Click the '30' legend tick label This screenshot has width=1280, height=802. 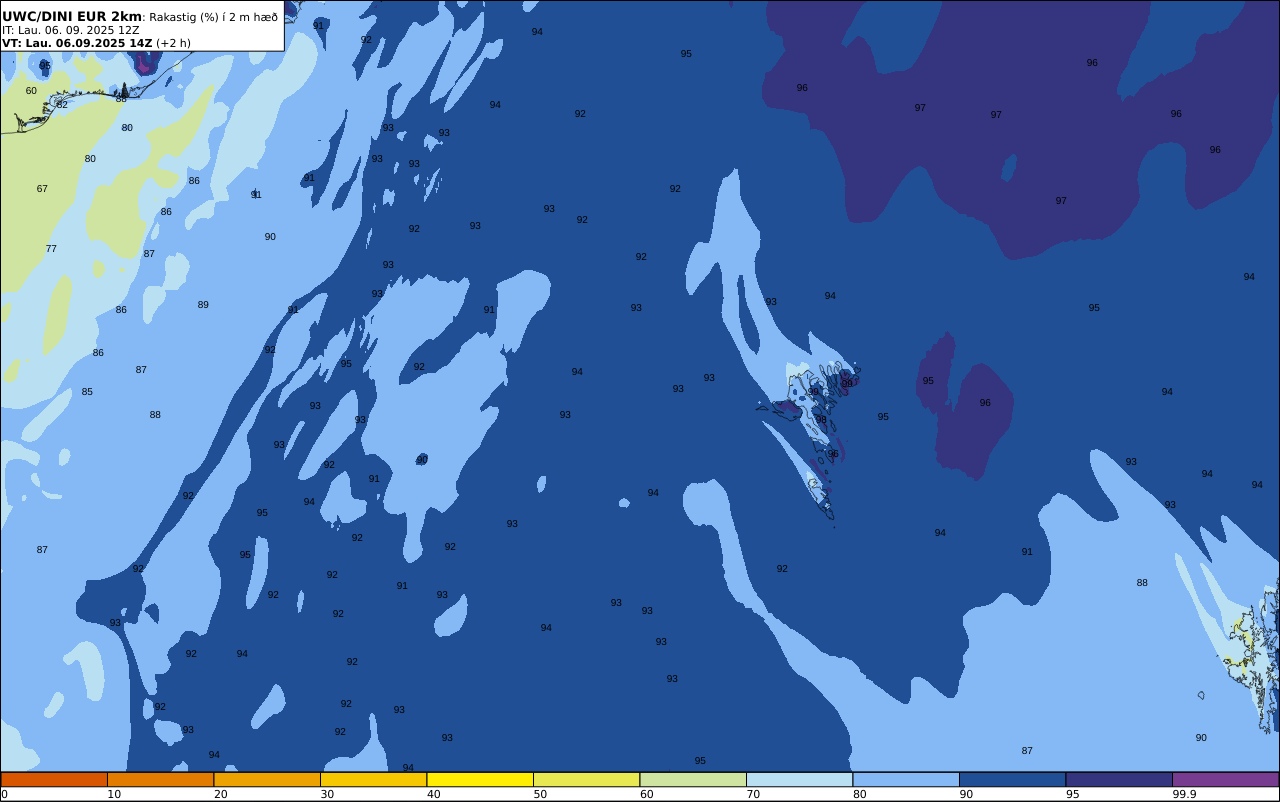tap(327, 794)
